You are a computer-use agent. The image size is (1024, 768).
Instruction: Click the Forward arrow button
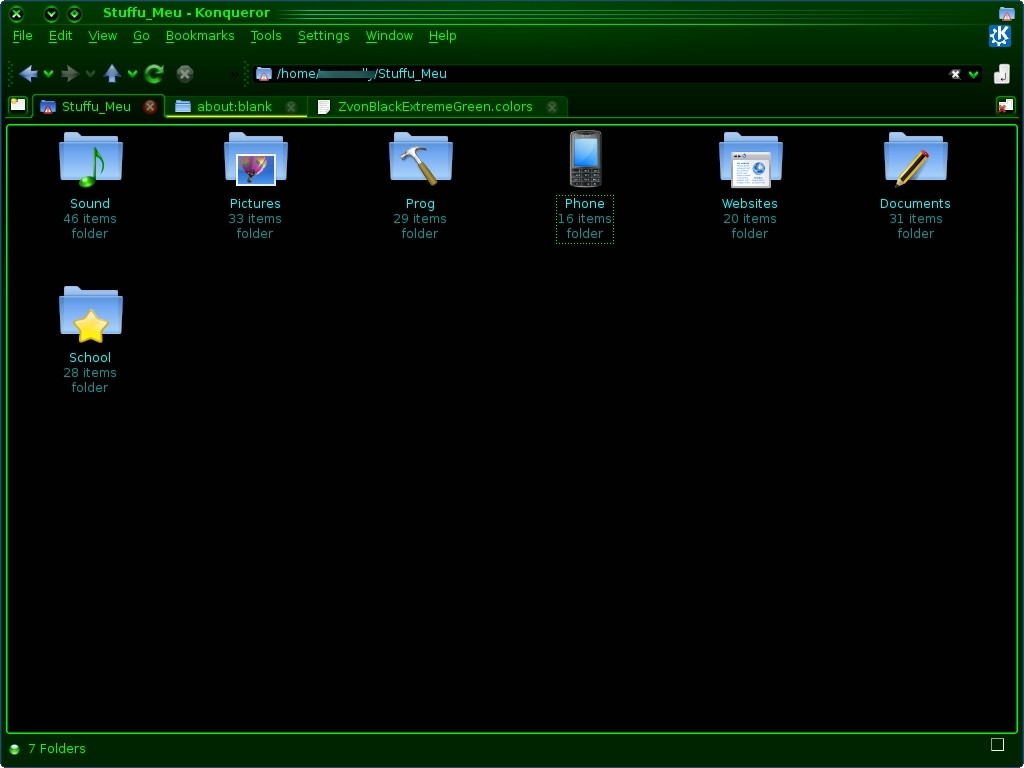[x=70, y=74]
